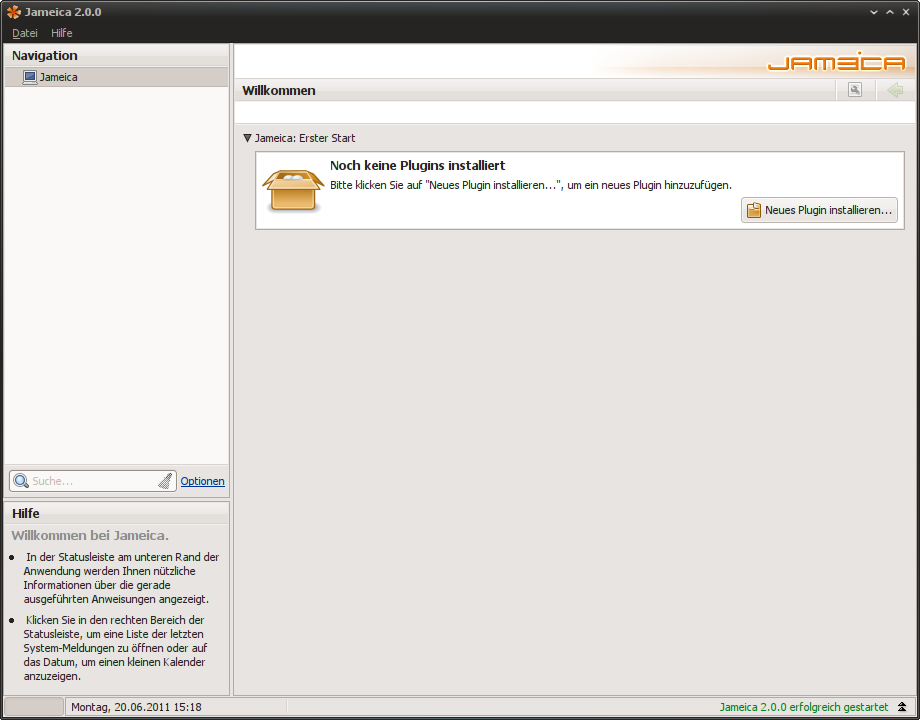920x720 pixels.
Task: Click the date 'Montag, 20.06.2011 15:18'
Action: point(136,707)
